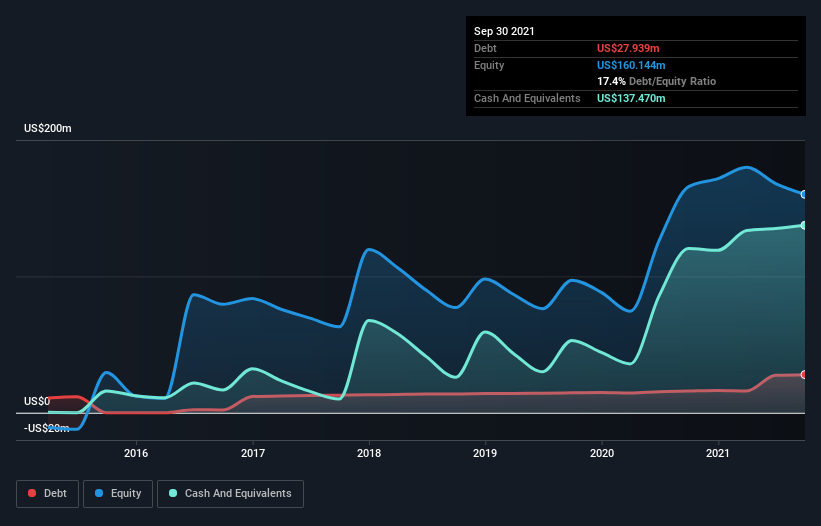Click the blue Equity endpoint marker
821x526 pixels.
804,195
